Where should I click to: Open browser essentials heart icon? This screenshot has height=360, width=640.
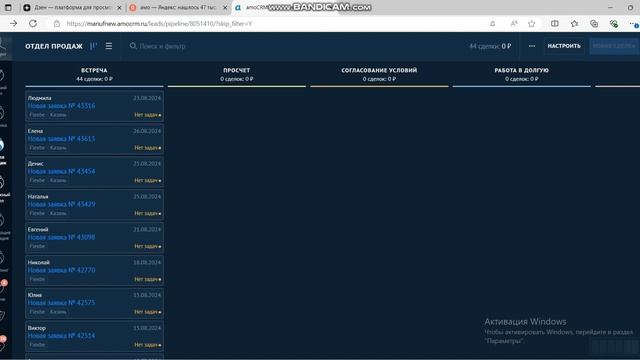613,24
